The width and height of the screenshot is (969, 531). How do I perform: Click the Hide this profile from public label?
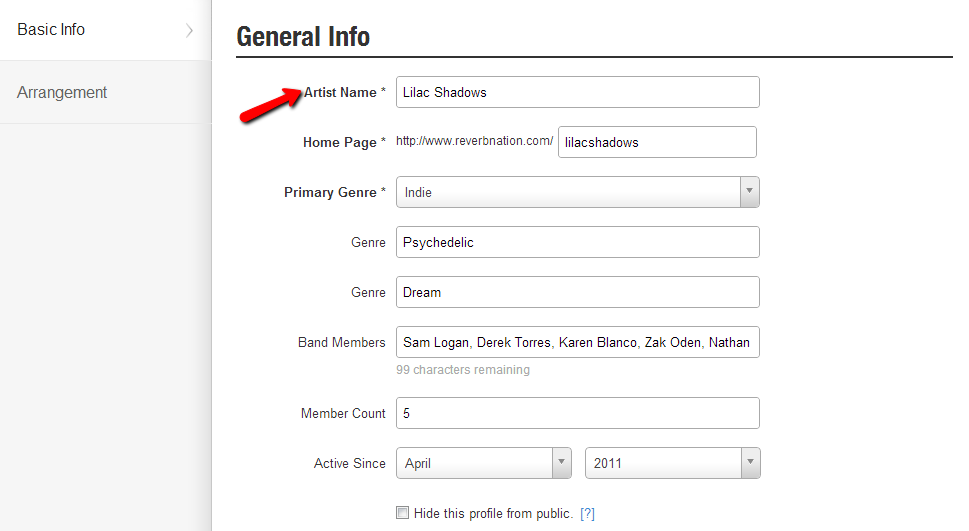point(493,514)
